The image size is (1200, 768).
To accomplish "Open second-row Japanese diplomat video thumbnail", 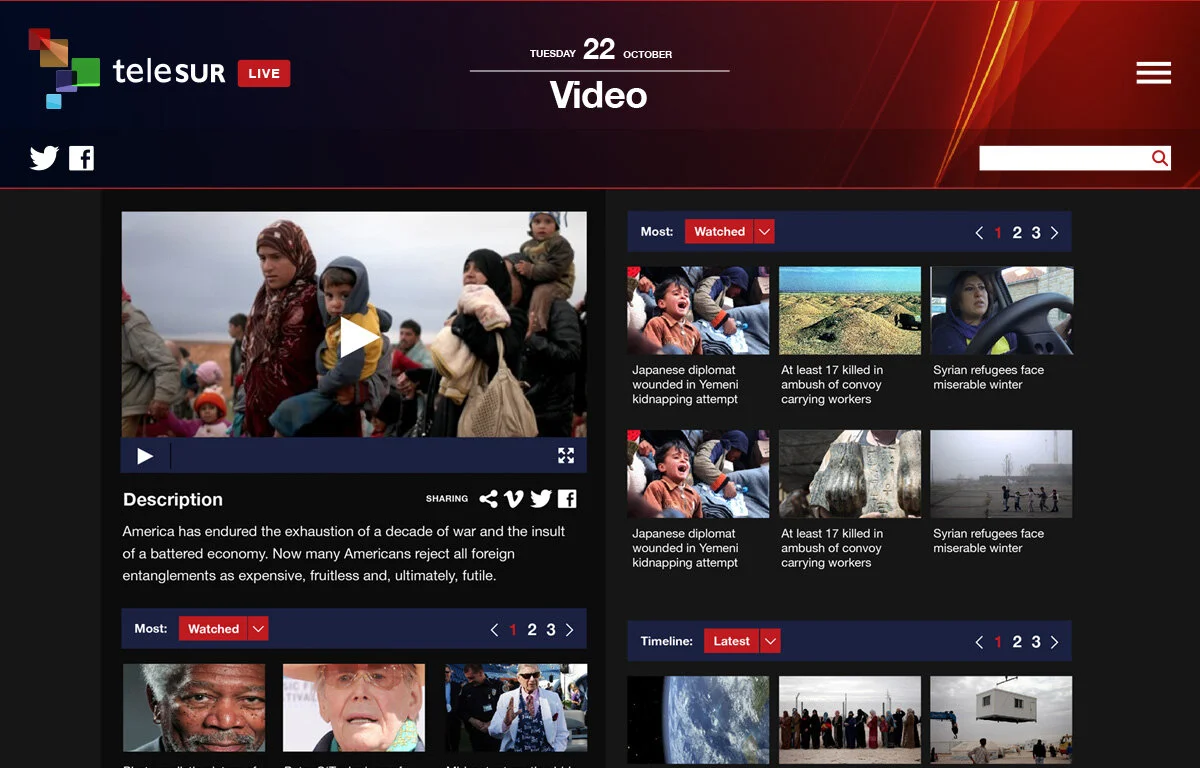I will click(698, 474).
